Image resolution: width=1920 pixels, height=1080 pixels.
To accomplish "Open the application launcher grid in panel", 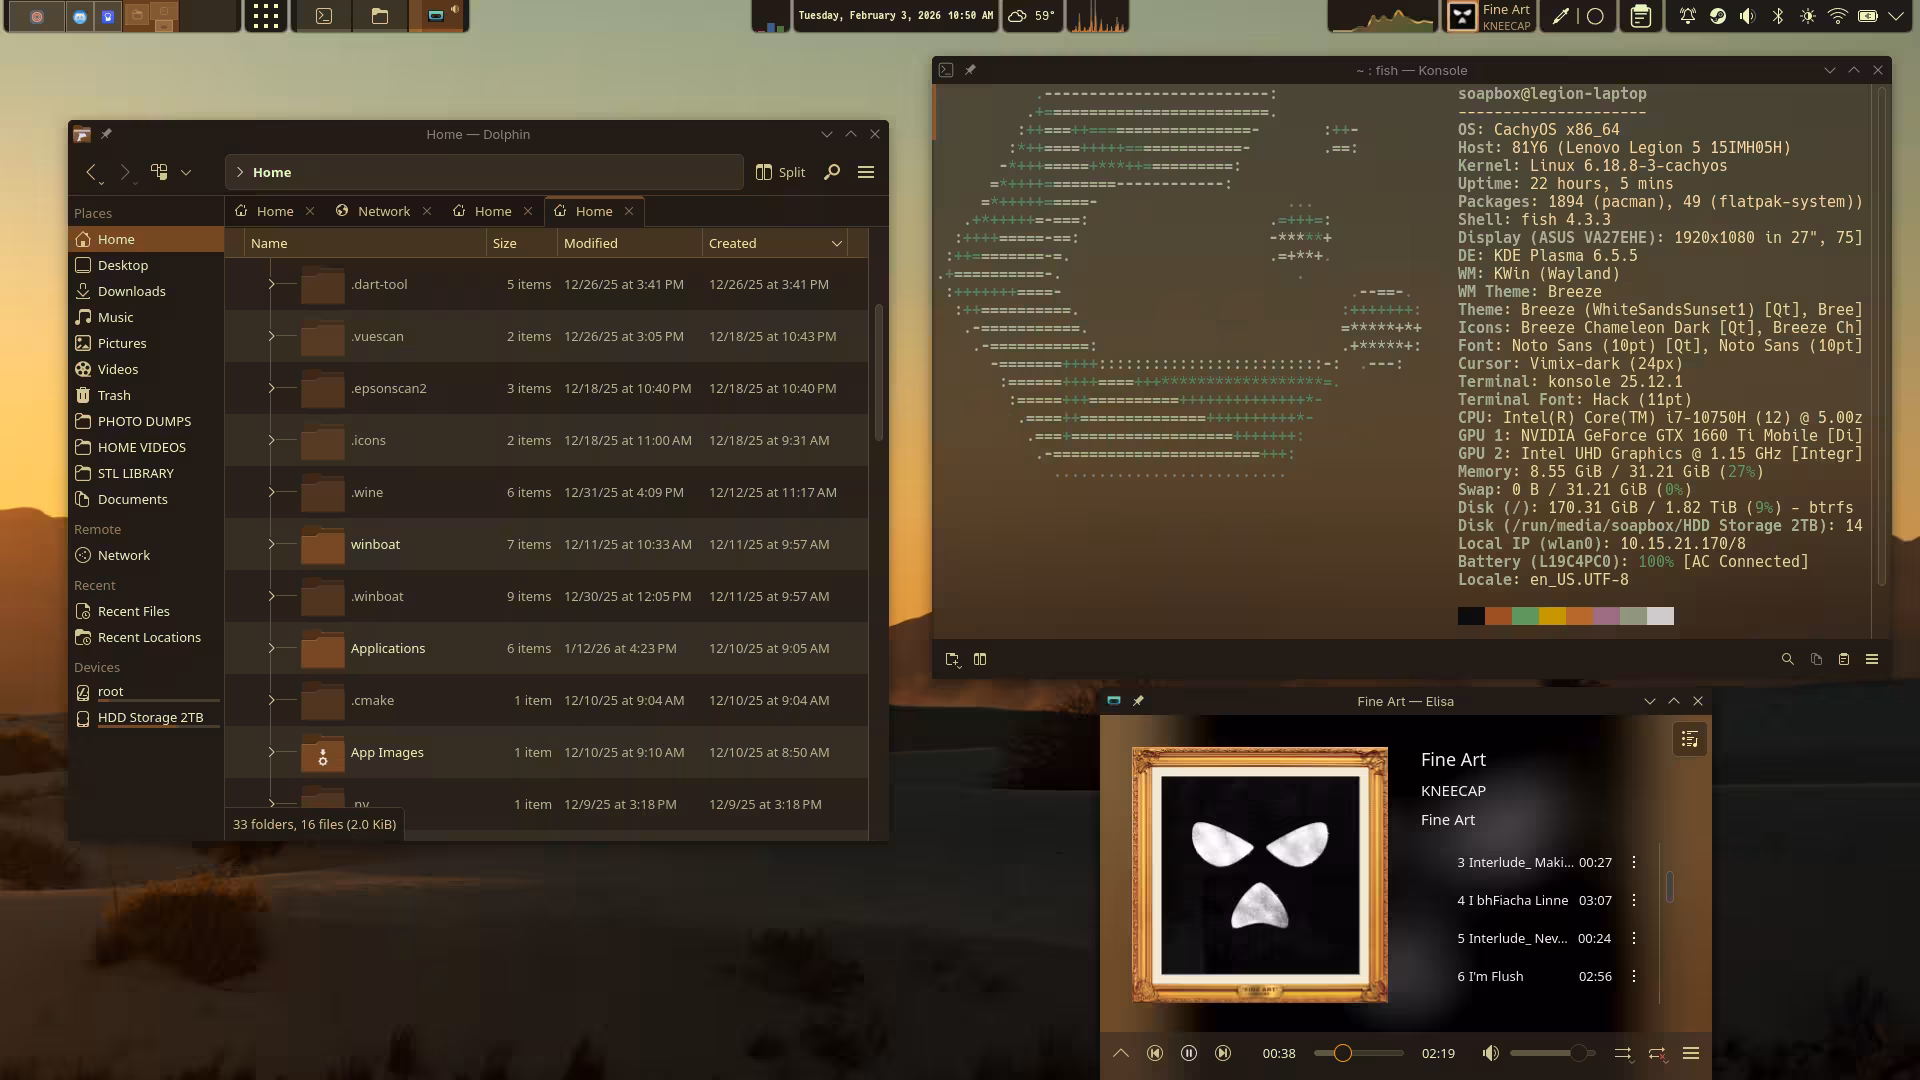I will click(x=265, y=15).
